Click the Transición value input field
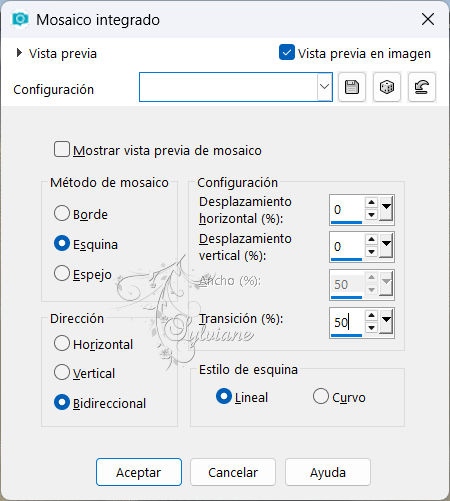 coord(347,322)
